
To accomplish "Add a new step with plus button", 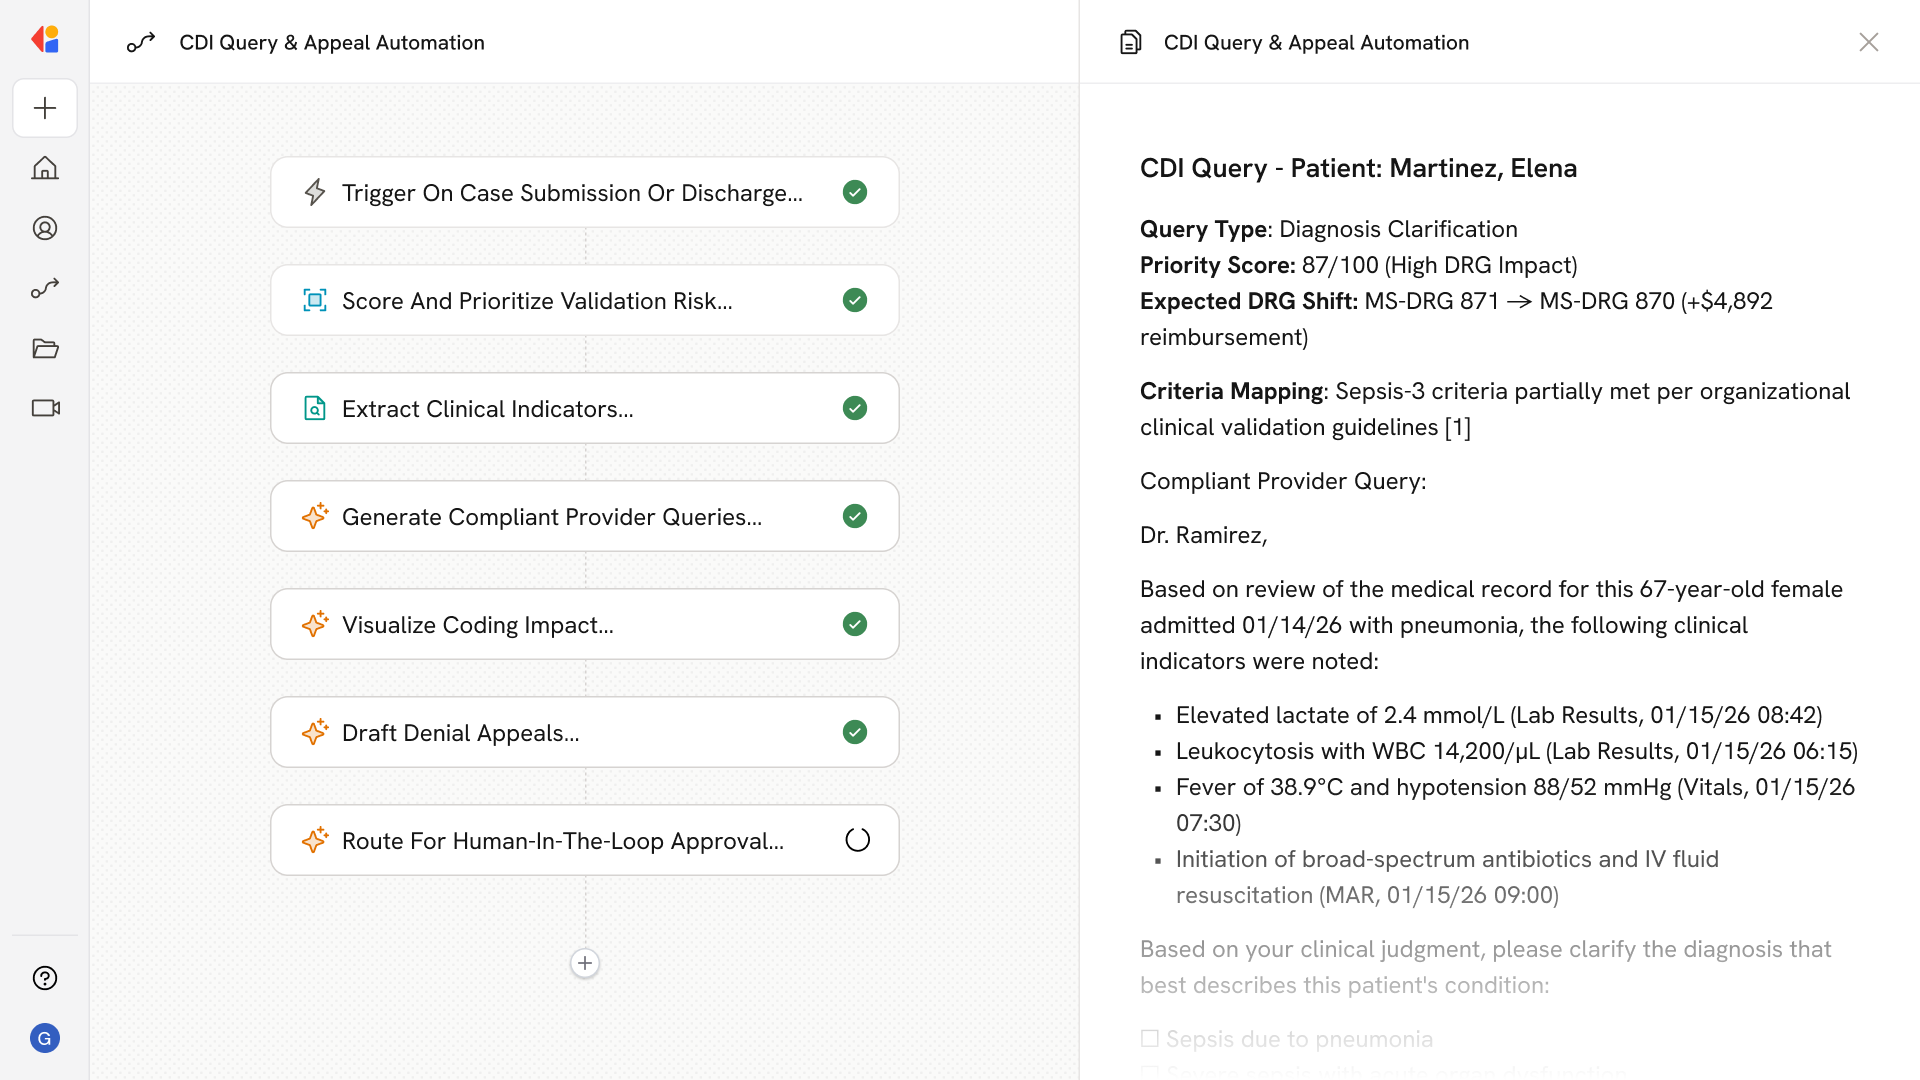I will (x=585, y=963).
